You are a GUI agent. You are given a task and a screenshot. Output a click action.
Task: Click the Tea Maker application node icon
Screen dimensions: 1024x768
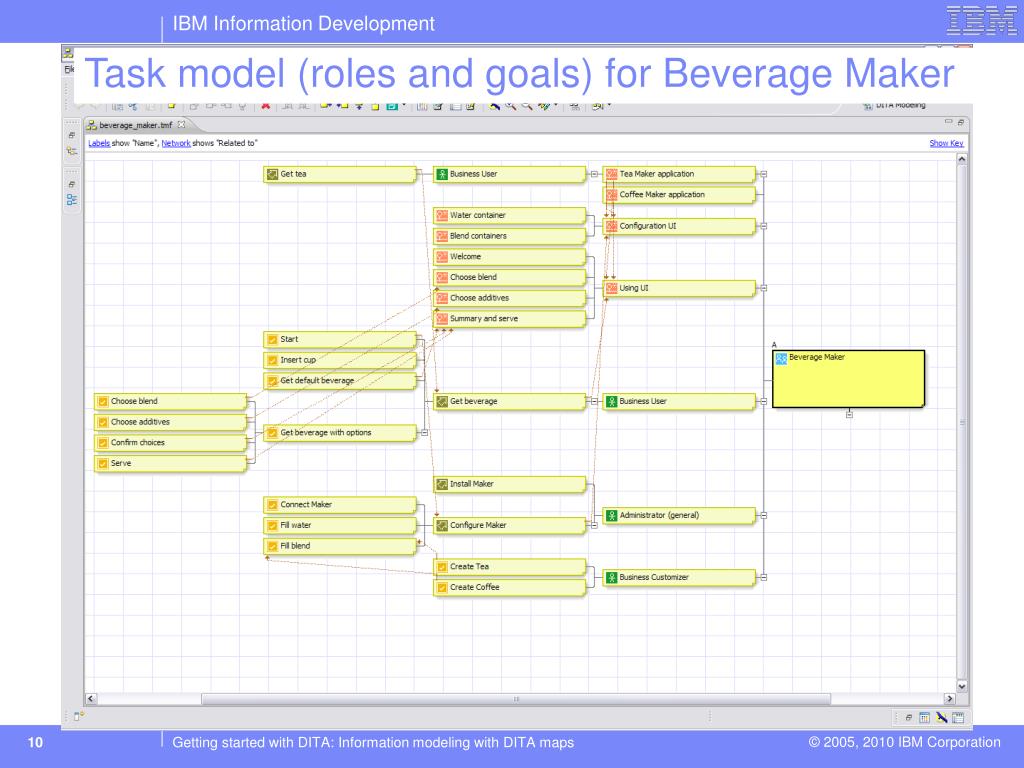point(612,174)
